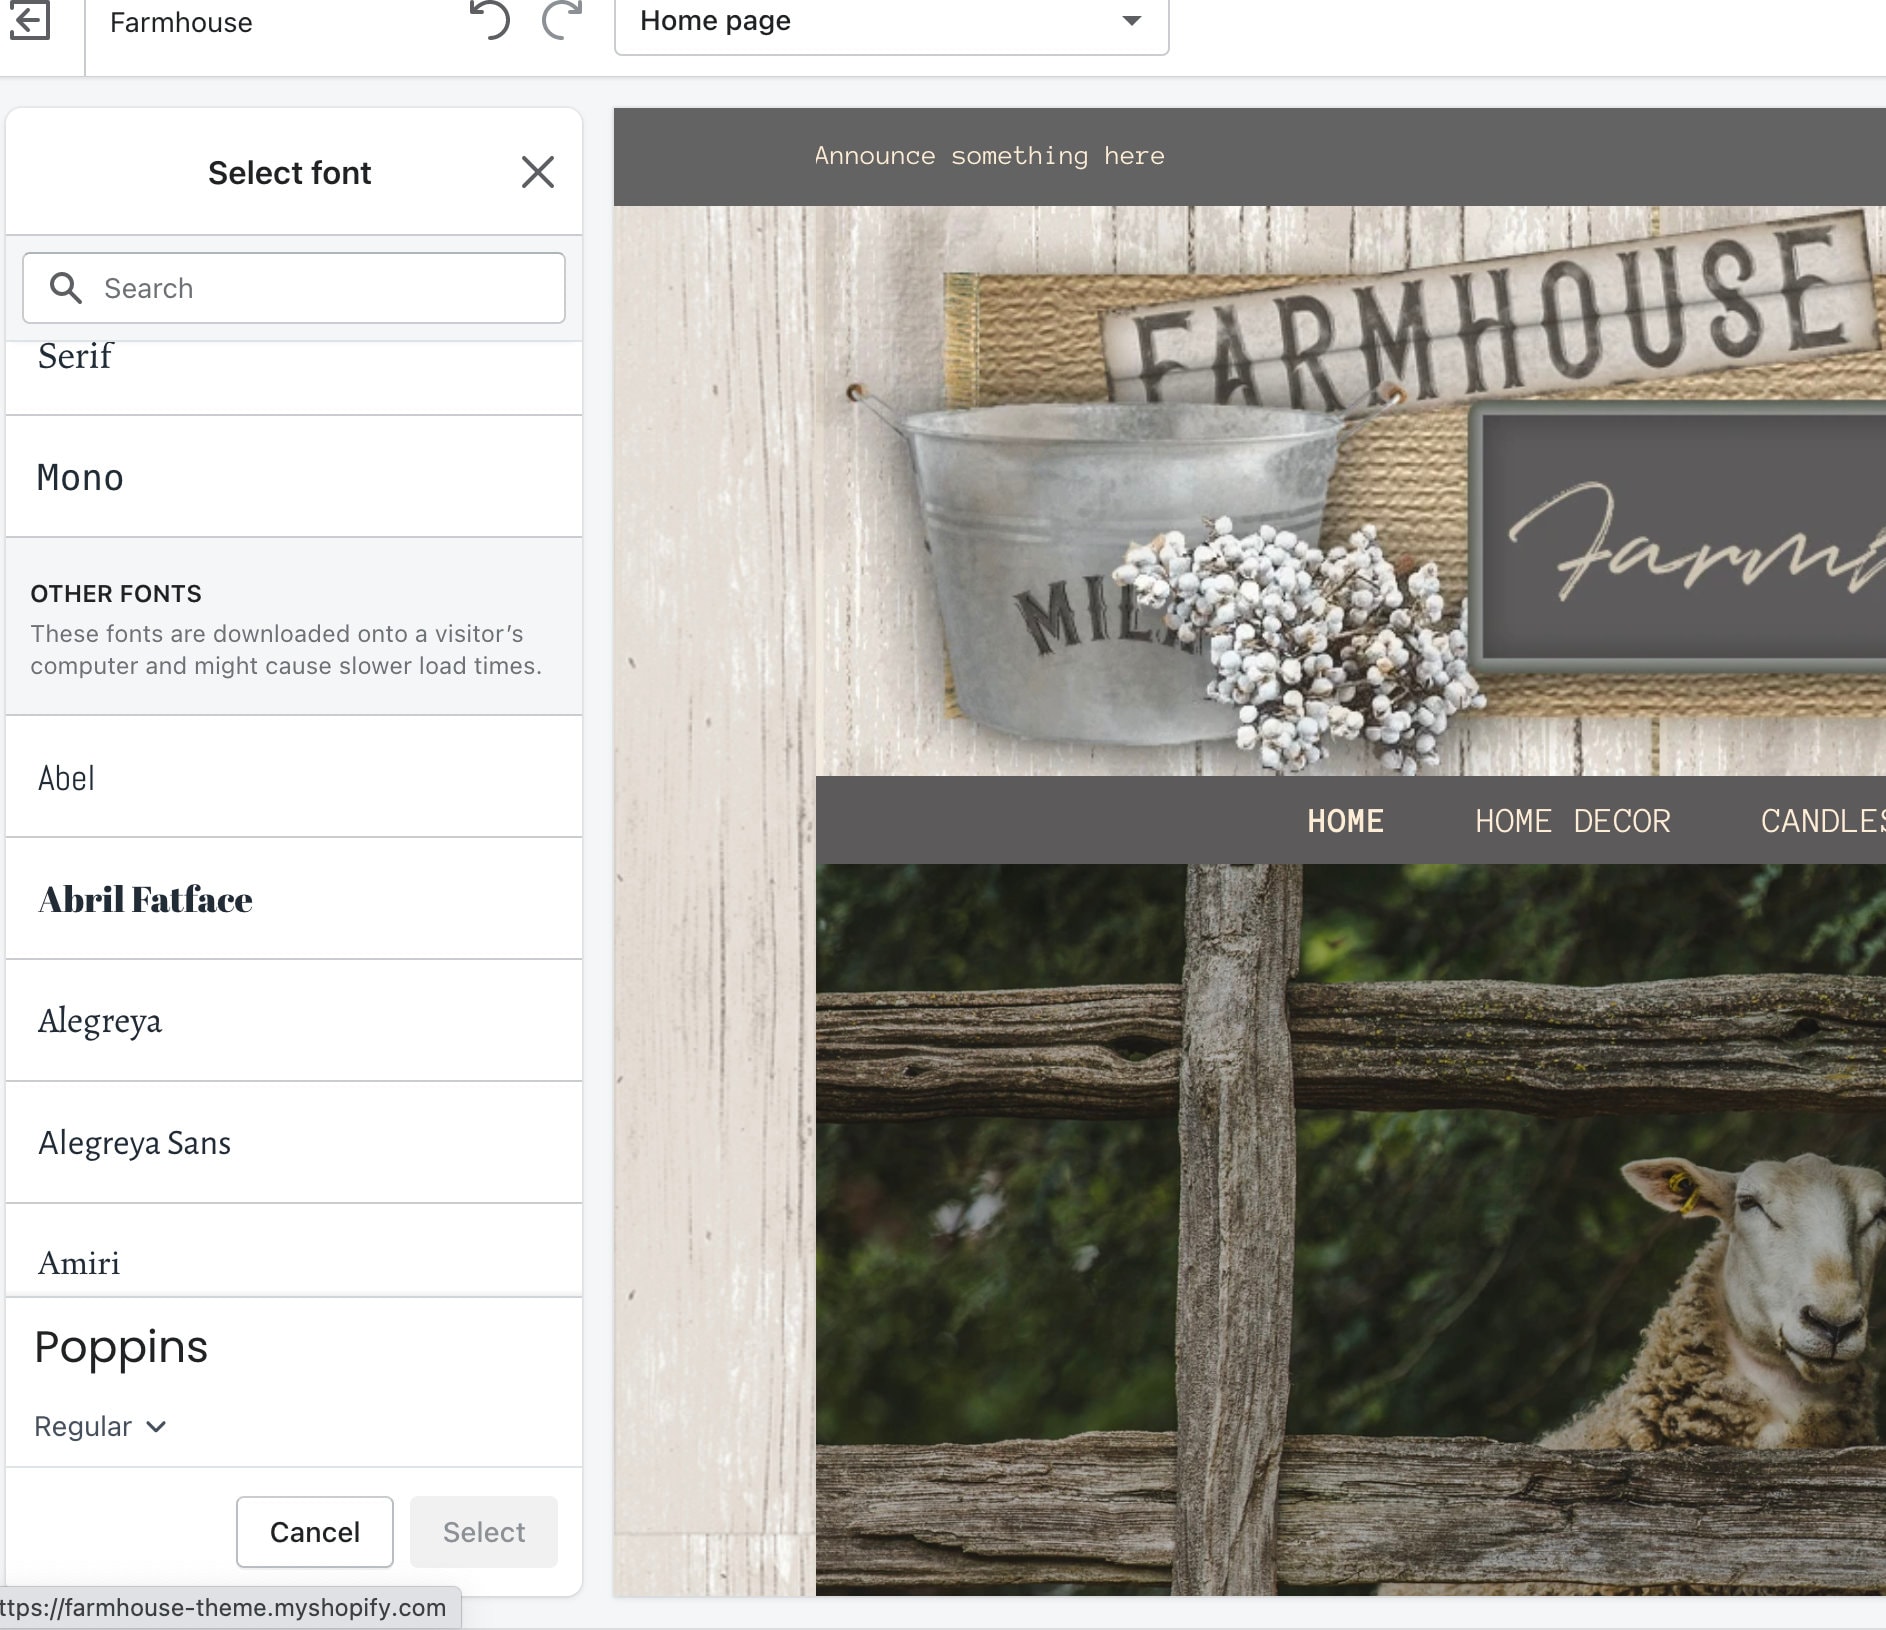Click the search magnifier in the font panel

(x=66, y=288)
